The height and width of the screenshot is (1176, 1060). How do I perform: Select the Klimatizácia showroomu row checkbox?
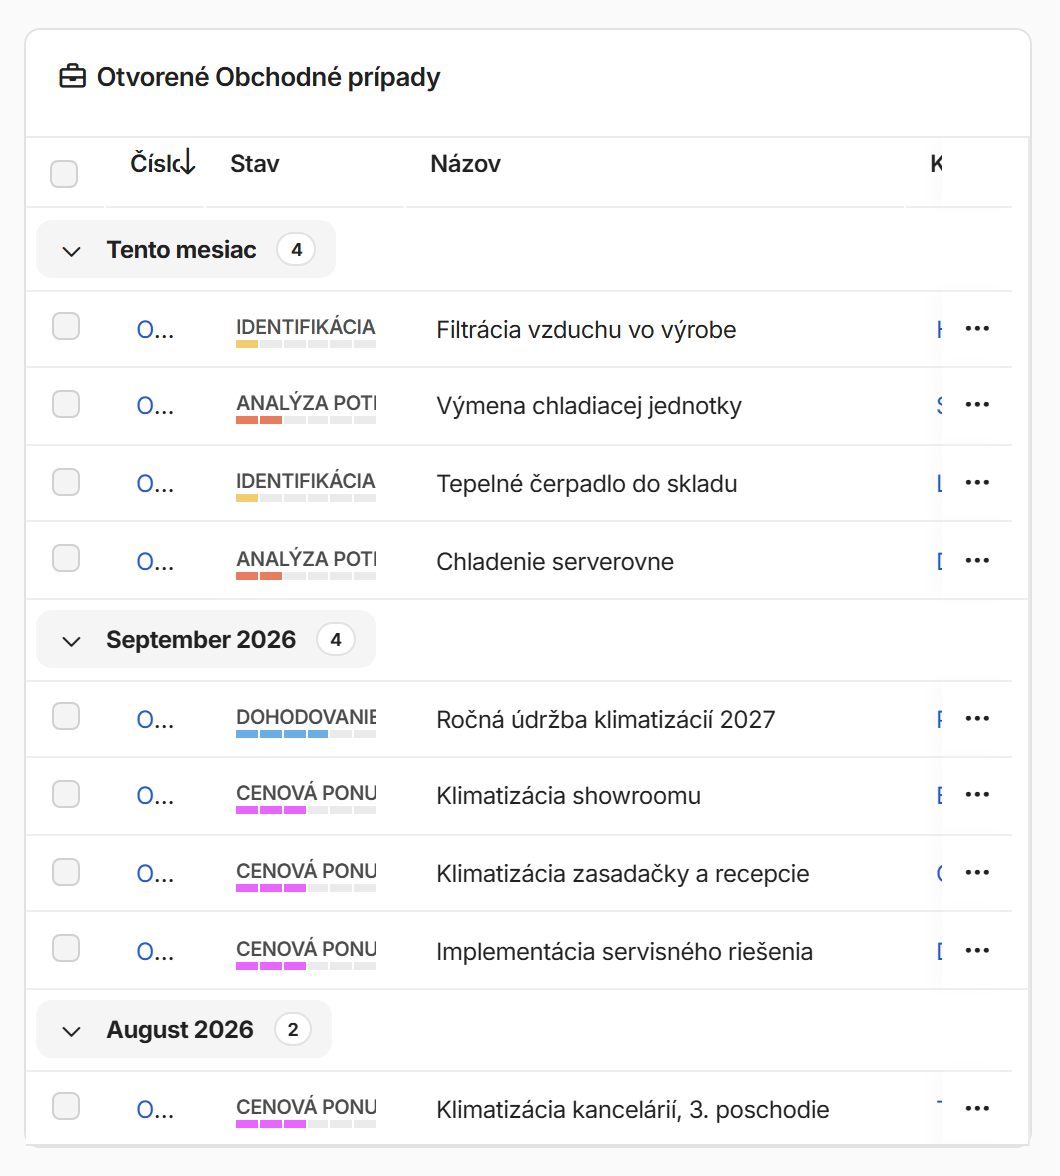click(x=66, y=794)
